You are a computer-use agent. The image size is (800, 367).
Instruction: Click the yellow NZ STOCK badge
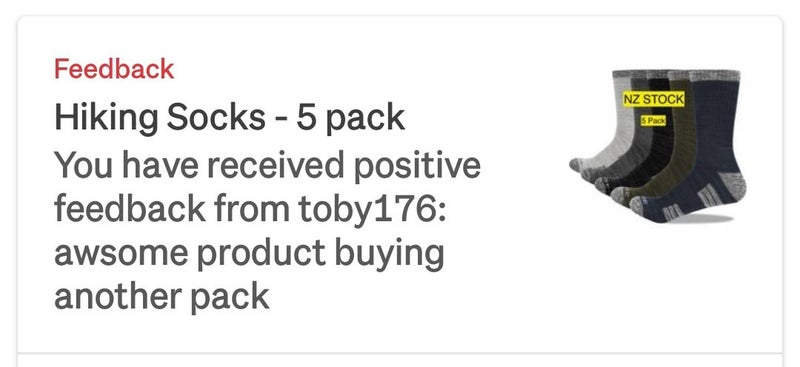pos(654,99)
